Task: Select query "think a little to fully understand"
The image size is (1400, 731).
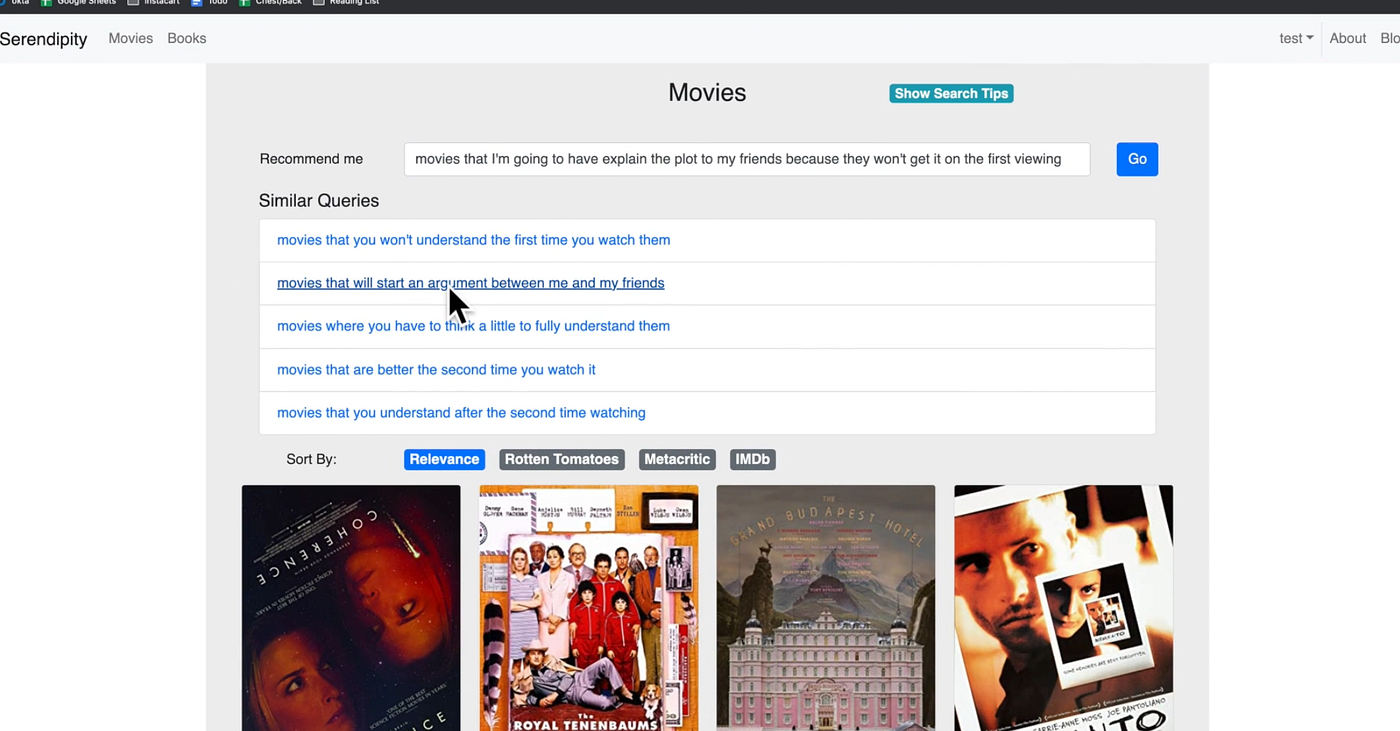Action: point(473,326)
